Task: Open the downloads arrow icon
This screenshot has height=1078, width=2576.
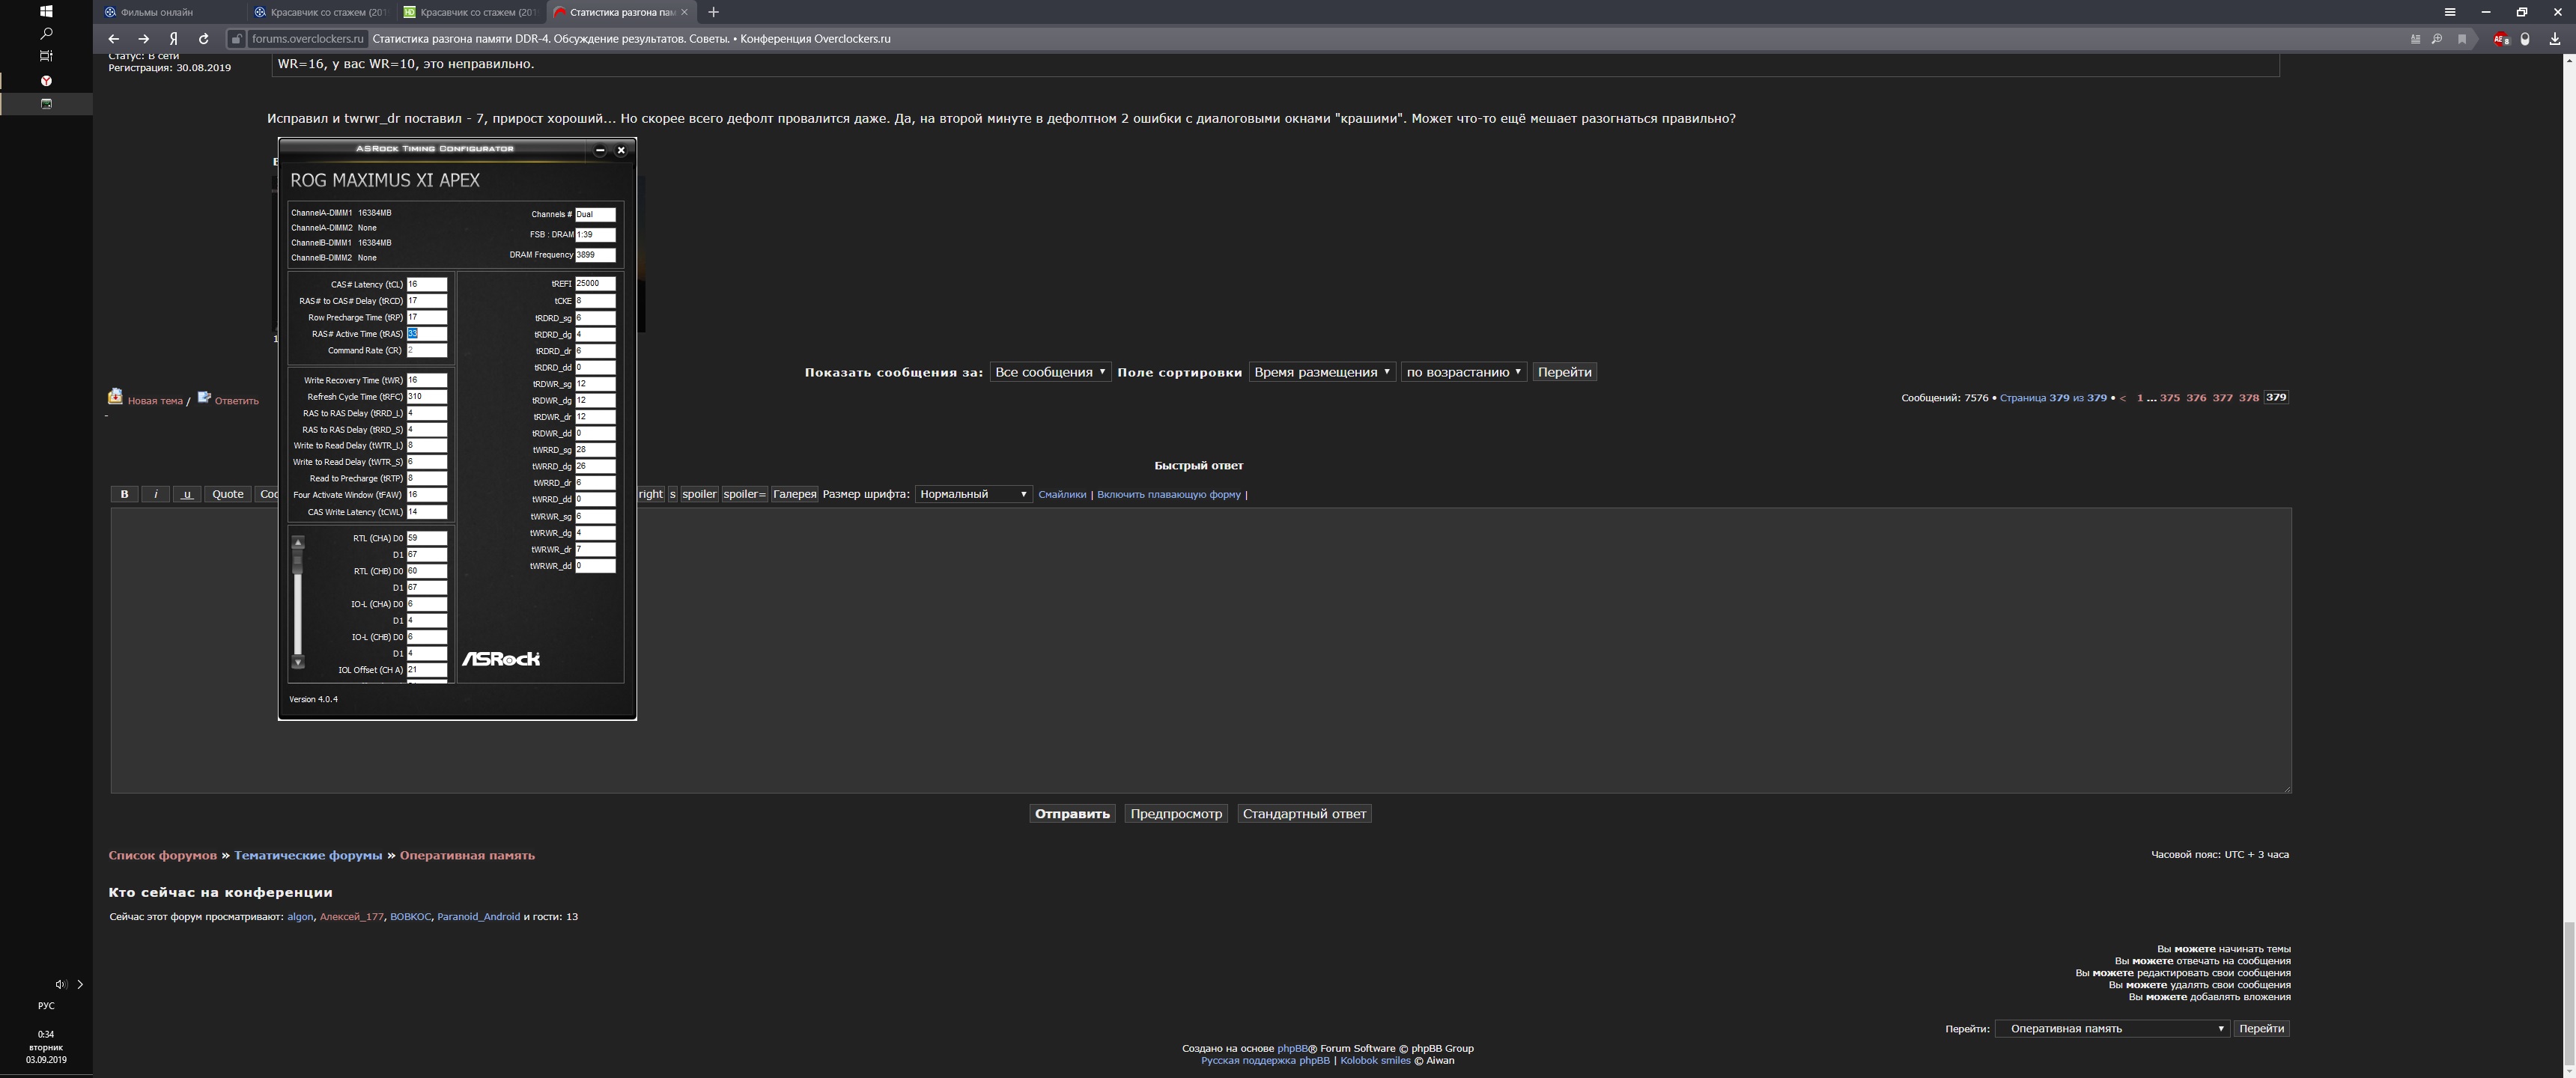Action: [2555, 39]
